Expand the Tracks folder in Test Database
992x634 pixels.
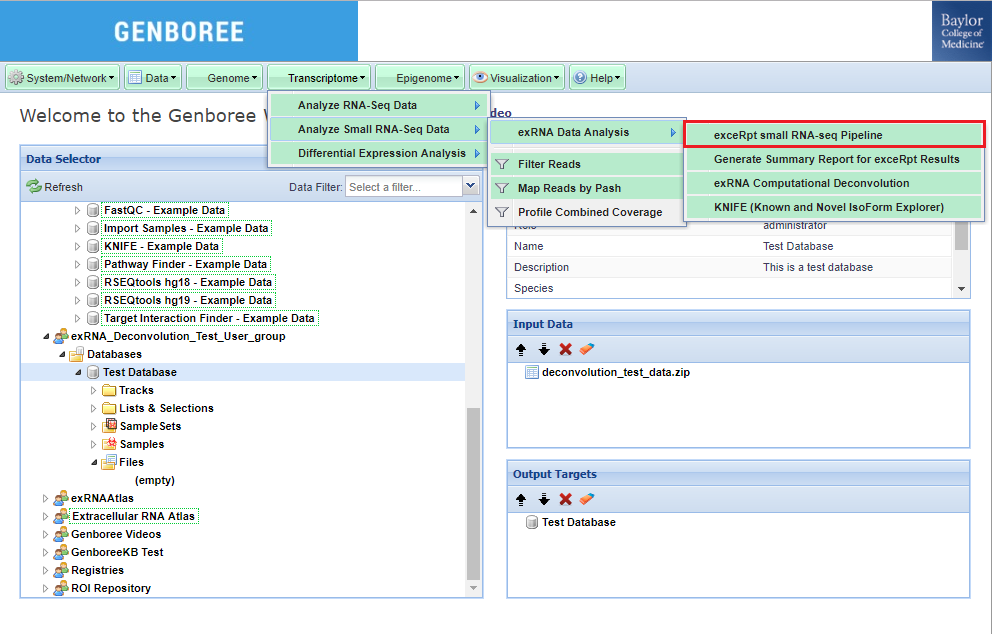tap(94, 390)
